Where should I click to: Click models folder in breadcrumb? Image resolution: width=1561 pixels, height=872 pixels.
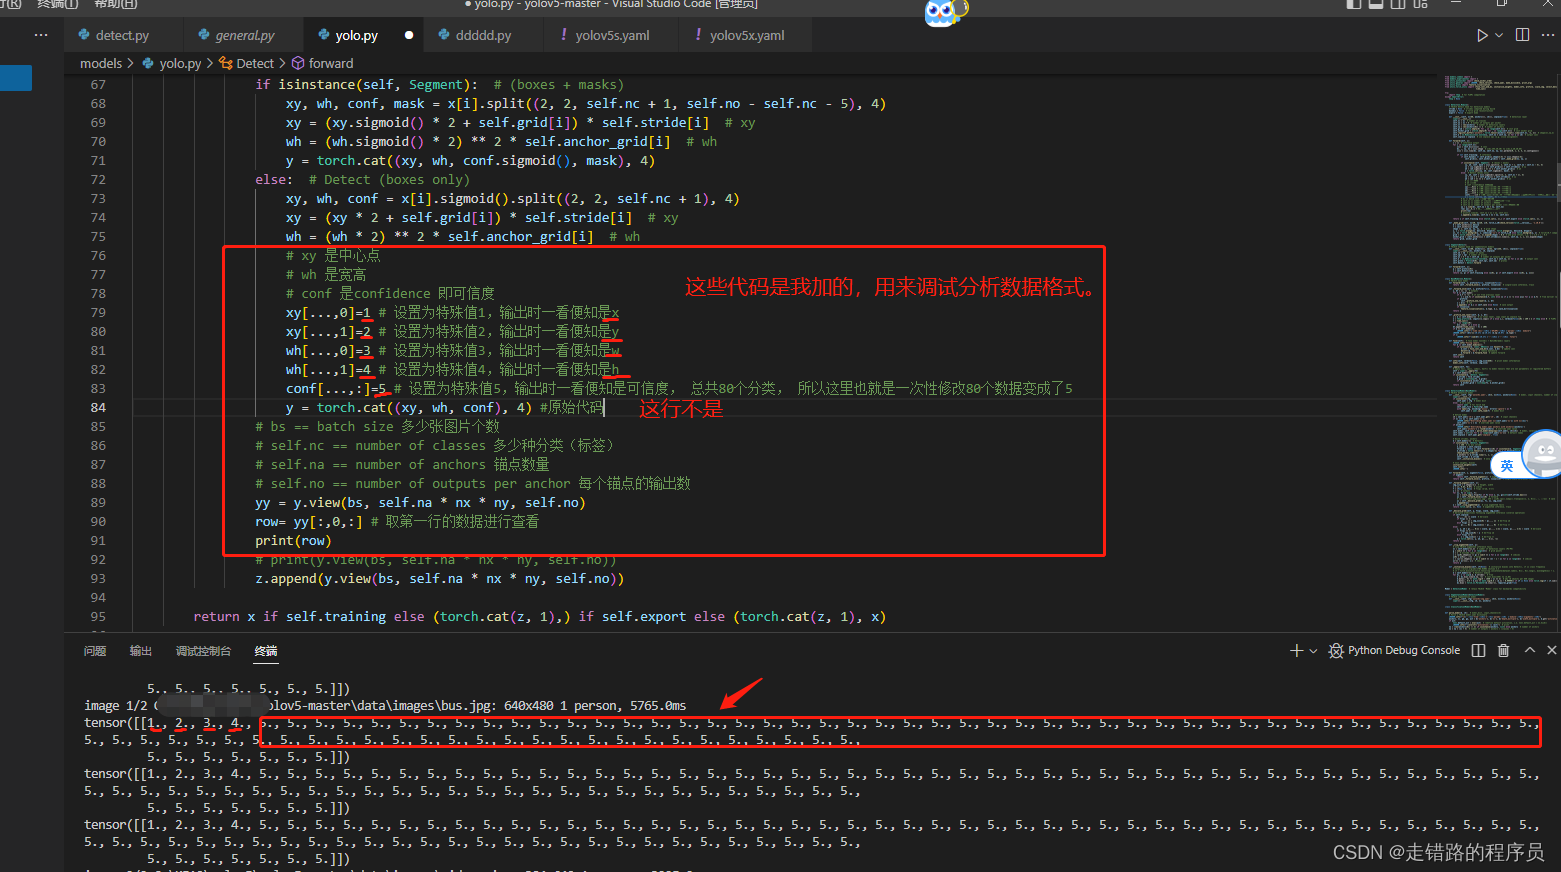point(101,63)
